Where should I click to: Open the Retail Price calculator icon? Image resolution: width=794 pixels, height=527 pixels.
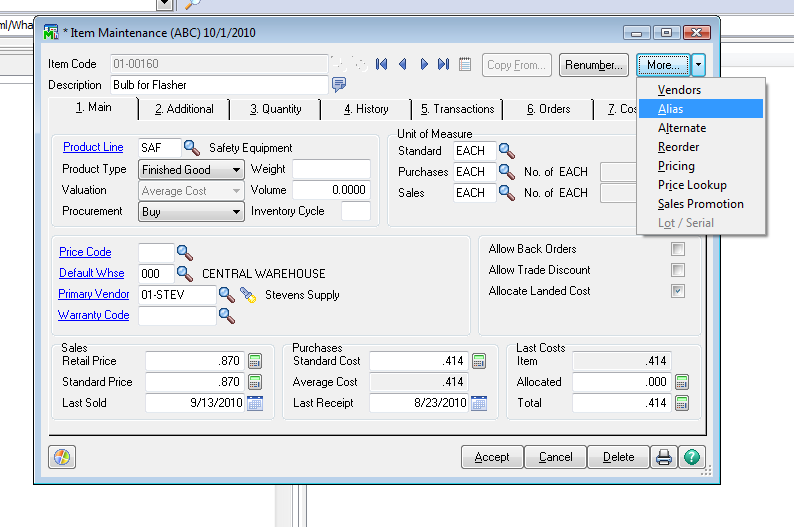pyautogui.click(x=255, y=361)
